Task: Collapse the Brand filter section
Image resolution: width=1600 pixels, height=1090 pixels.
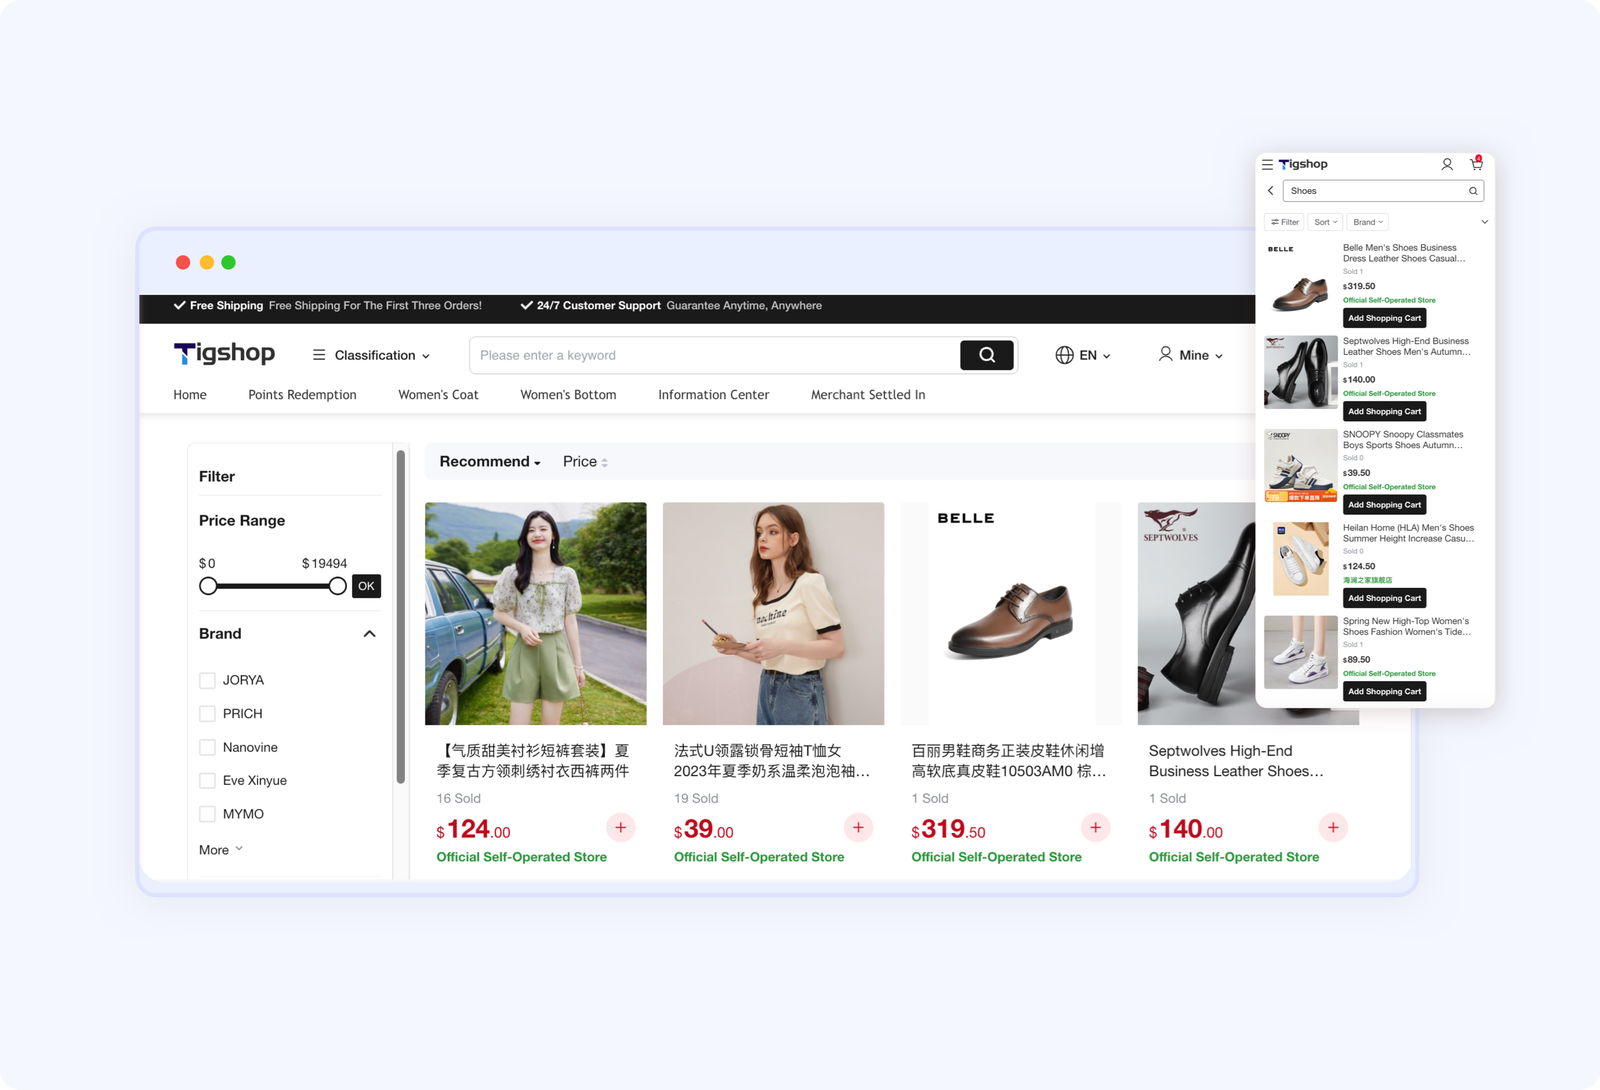Action: [x=369, y=634]
